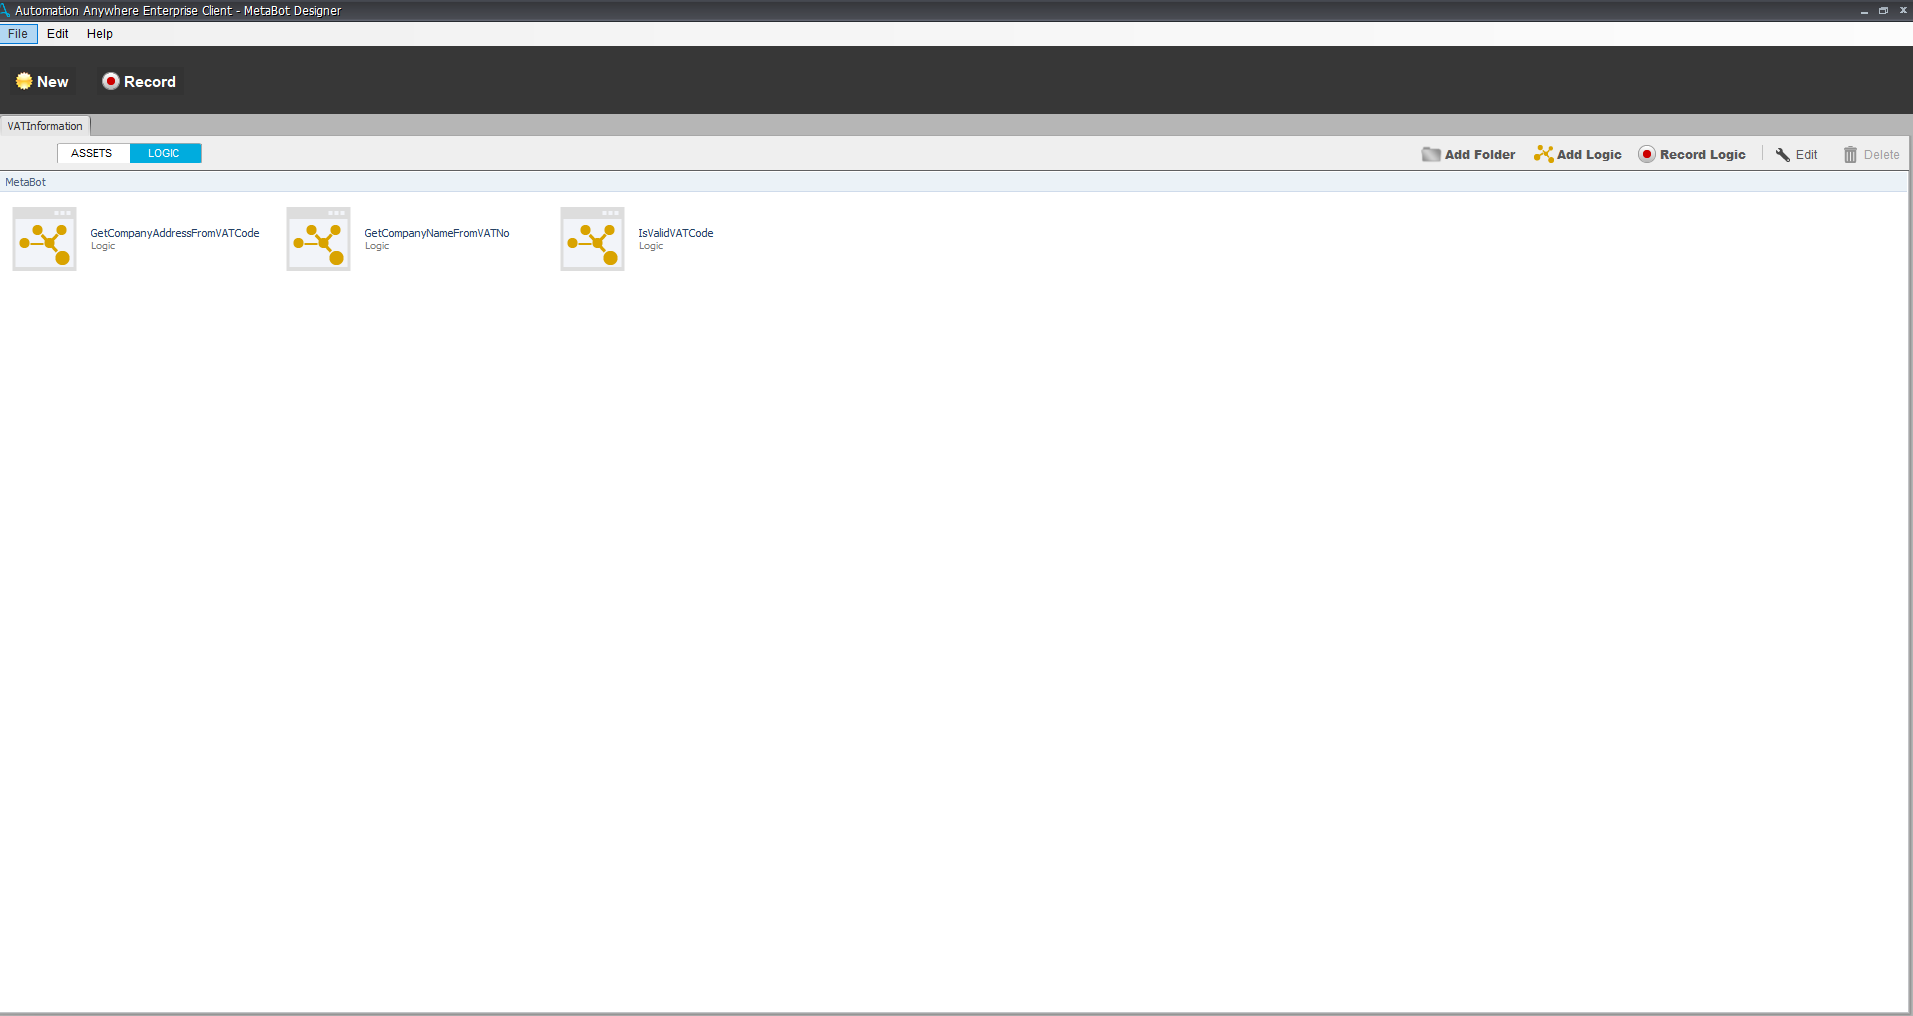The image size is (1913, 1016).
Task: Click the Record Logic button label
Action: 1703,155
